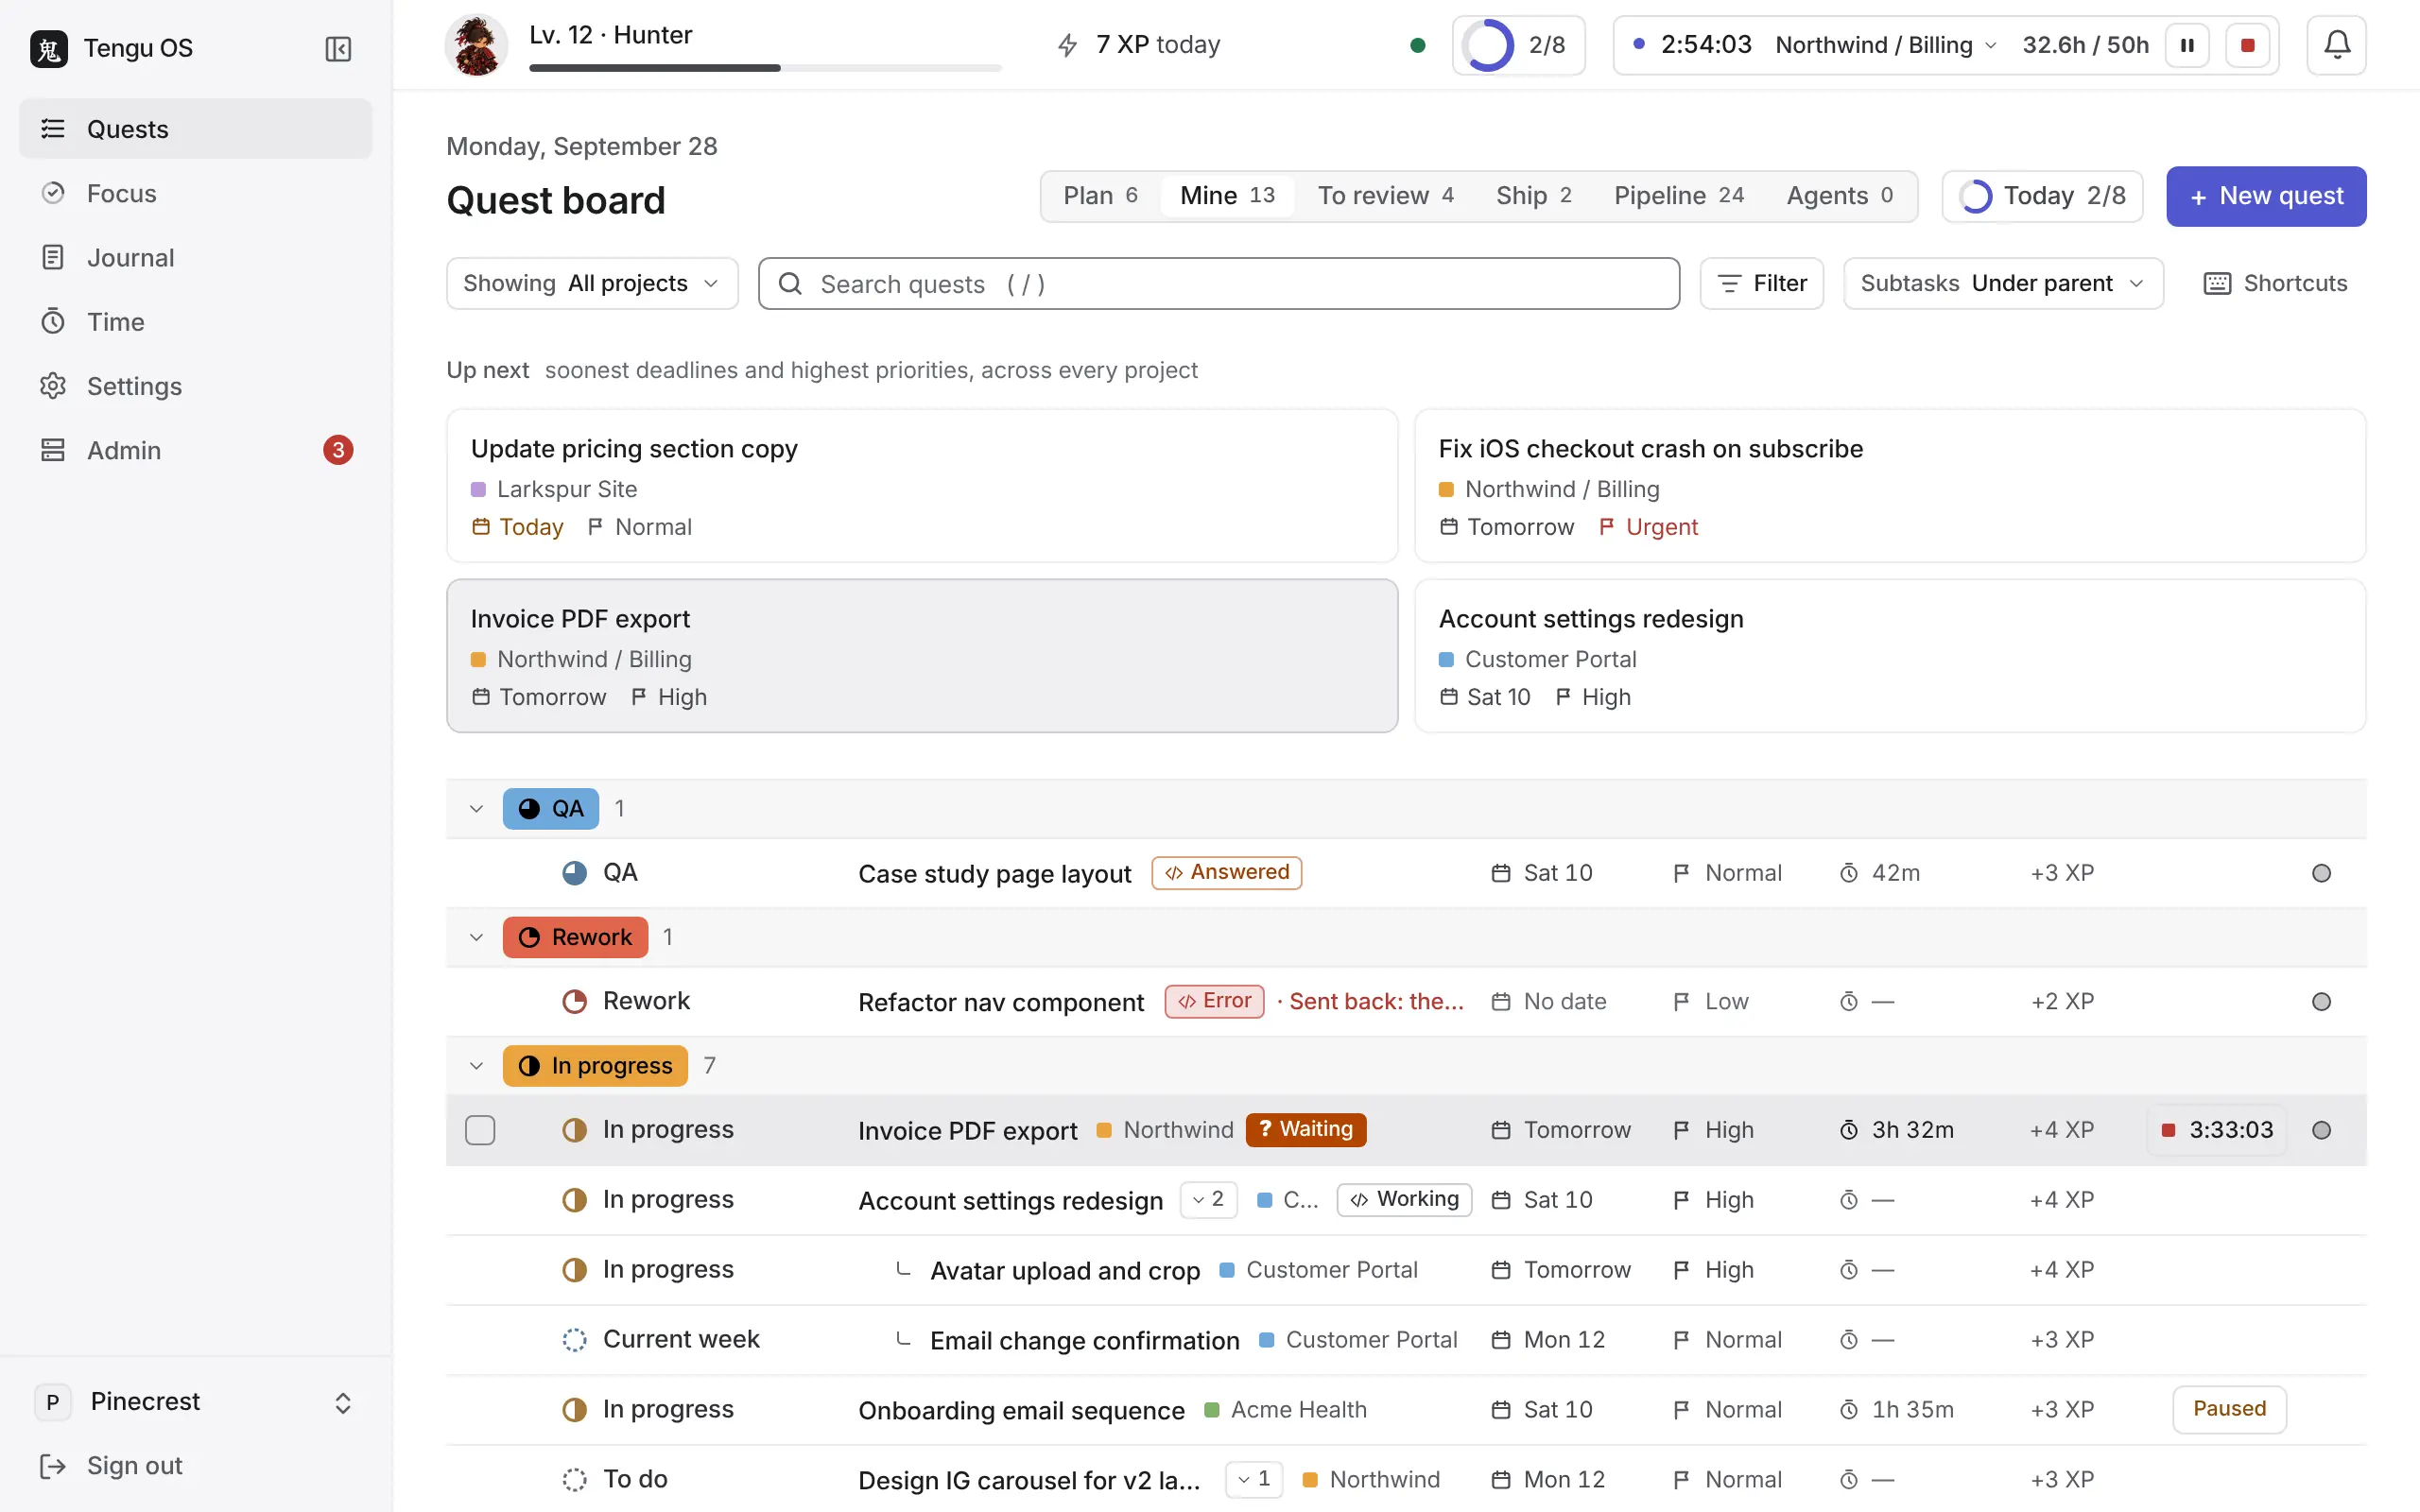Collapse the In progress group
Screen dimensions: 2420x1512
click(x=476, y=1065)
